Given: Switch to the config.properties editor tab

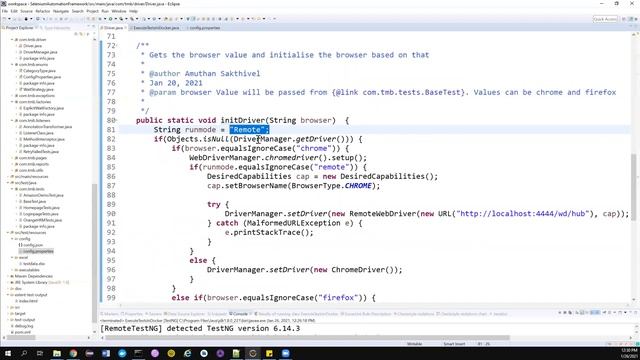Looking at the screenshot, I should click(x=204, y=28).
